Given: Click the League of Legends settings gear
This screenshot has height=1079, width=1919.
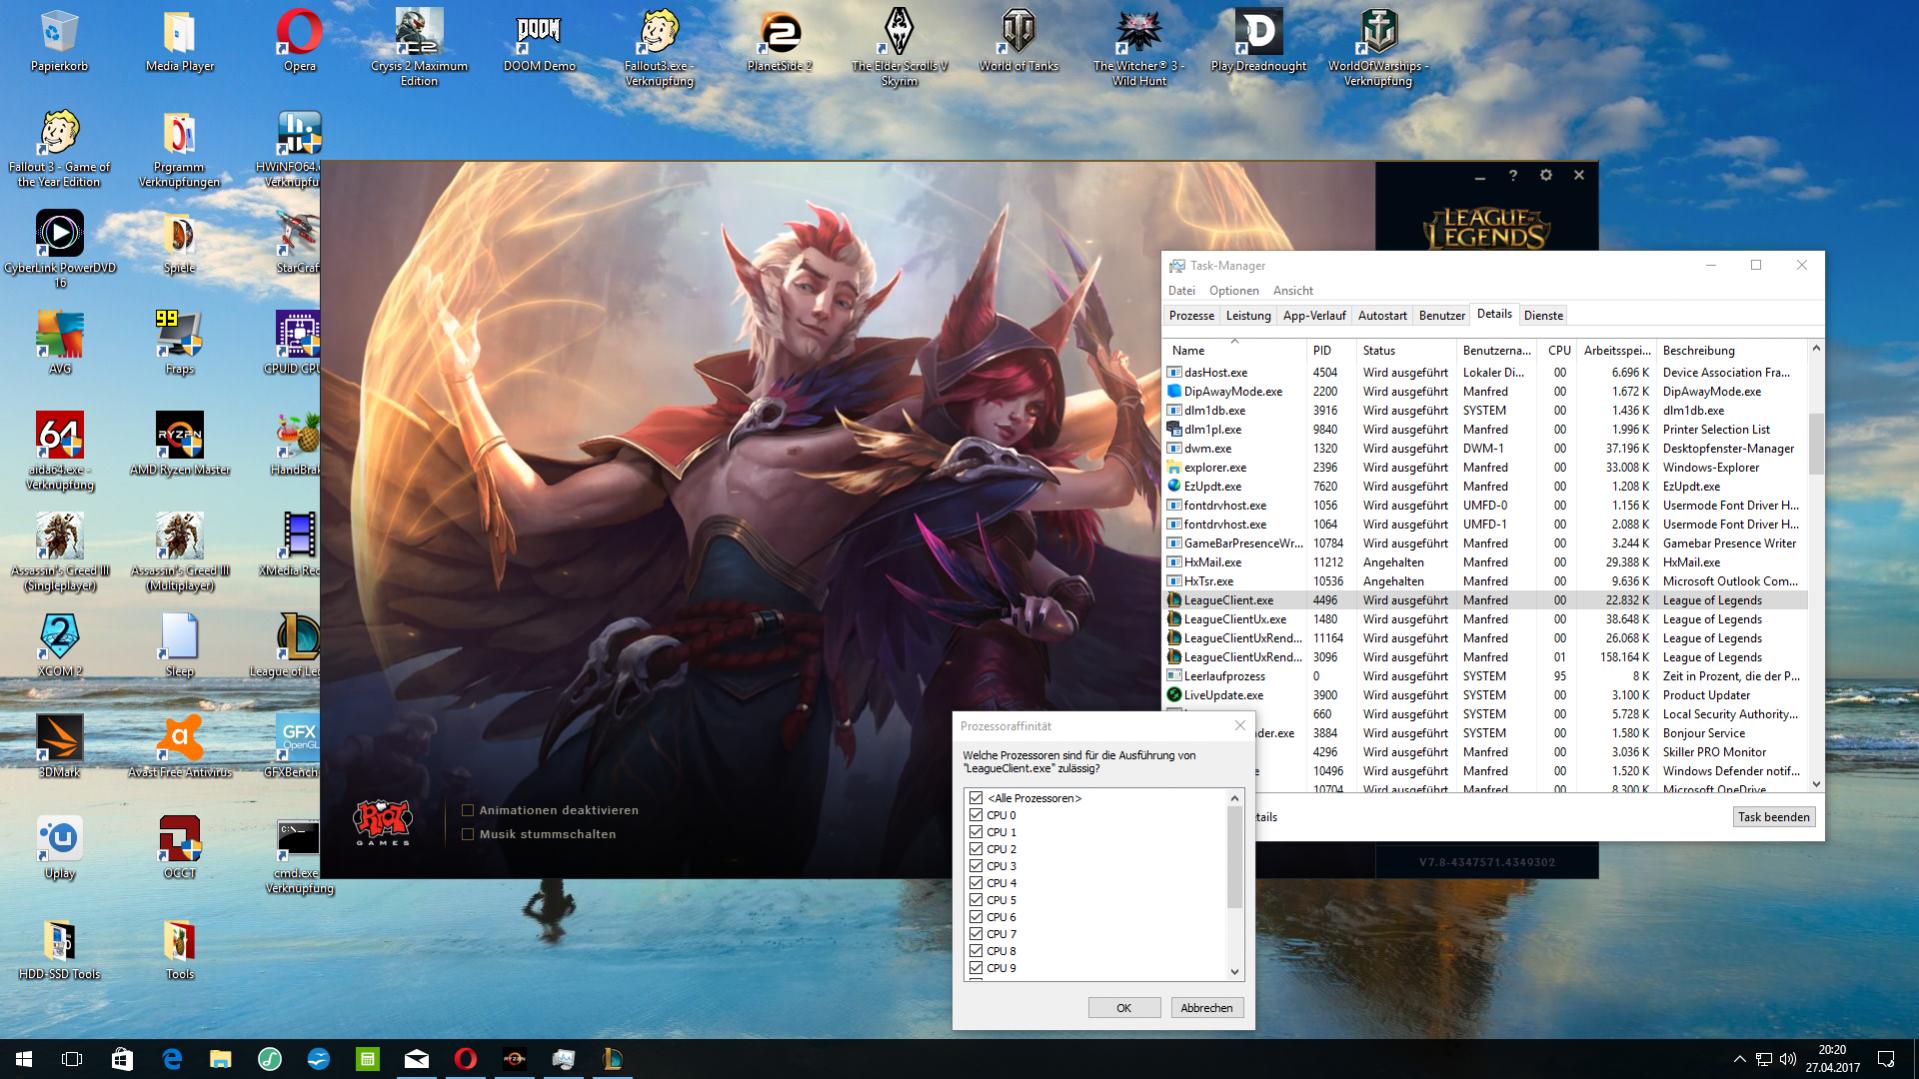Looking at the screenshot, I should pyautogui.click(x=1546, y=175).
